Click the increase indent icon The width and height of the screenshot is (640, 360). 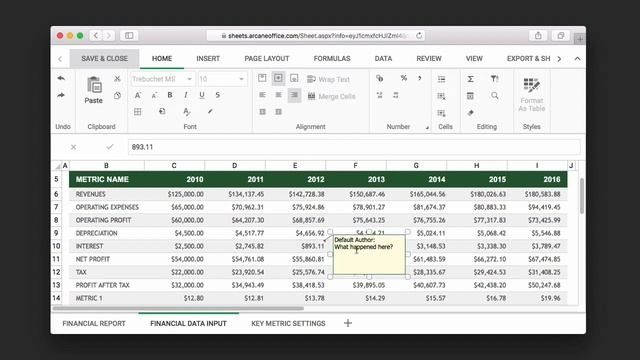278,111
